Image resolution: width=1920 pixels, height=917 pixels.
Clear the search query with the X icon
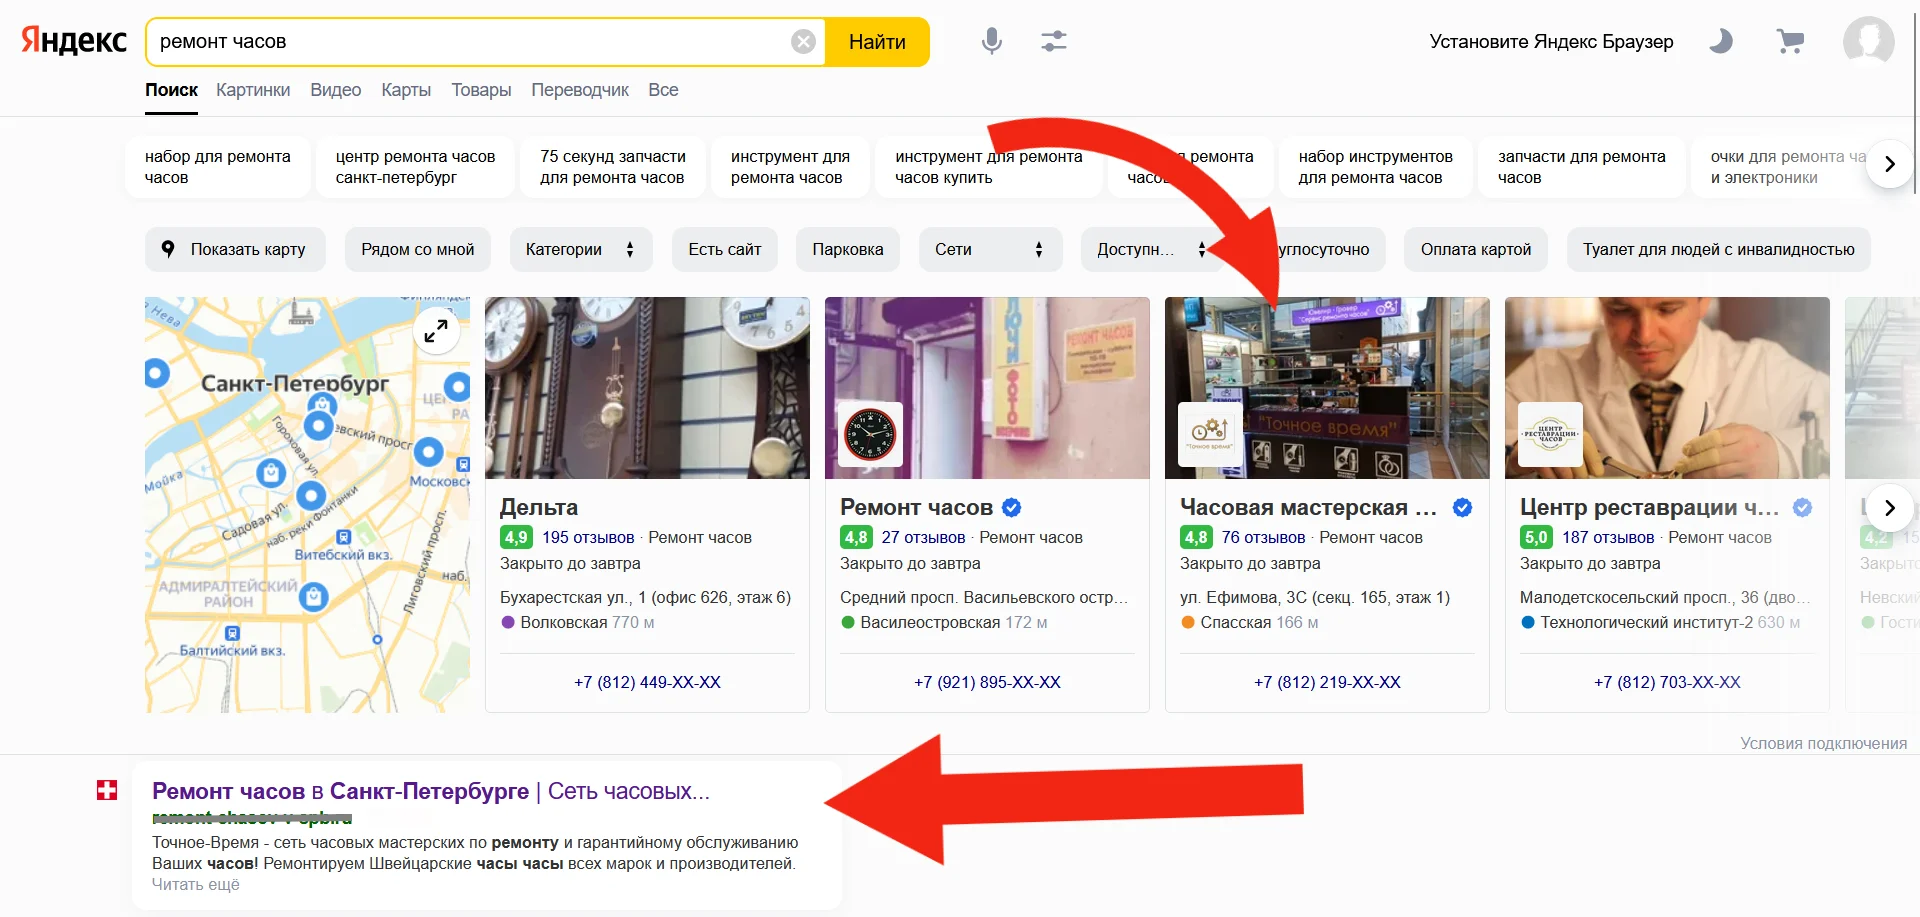(x=803, y=42)
